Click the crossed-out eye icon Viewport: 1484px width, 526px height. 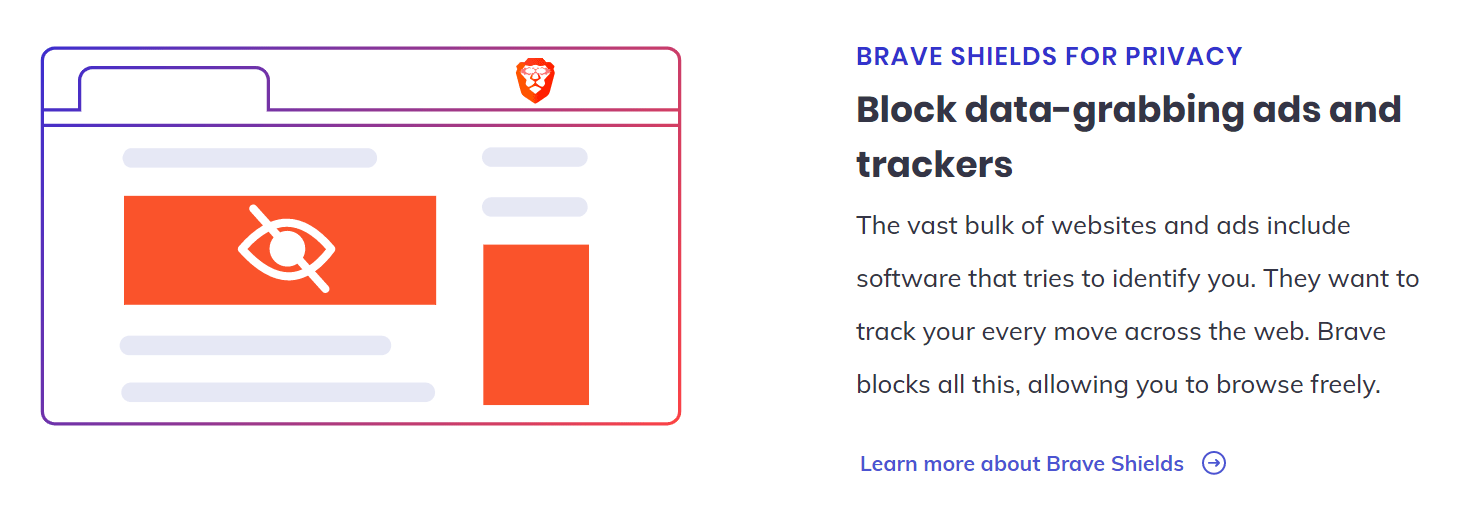click(x=286, y=249)
